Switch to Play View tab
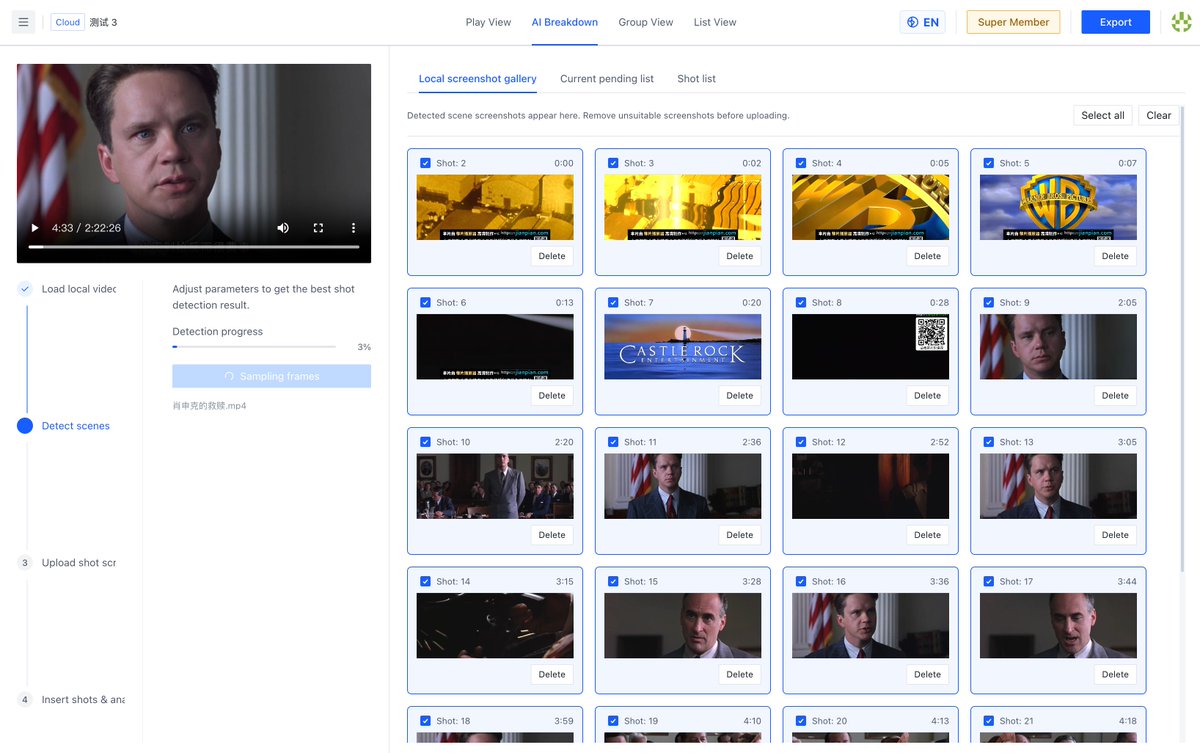The height and width of the screenshot is (753, 1200). point(488,22)
